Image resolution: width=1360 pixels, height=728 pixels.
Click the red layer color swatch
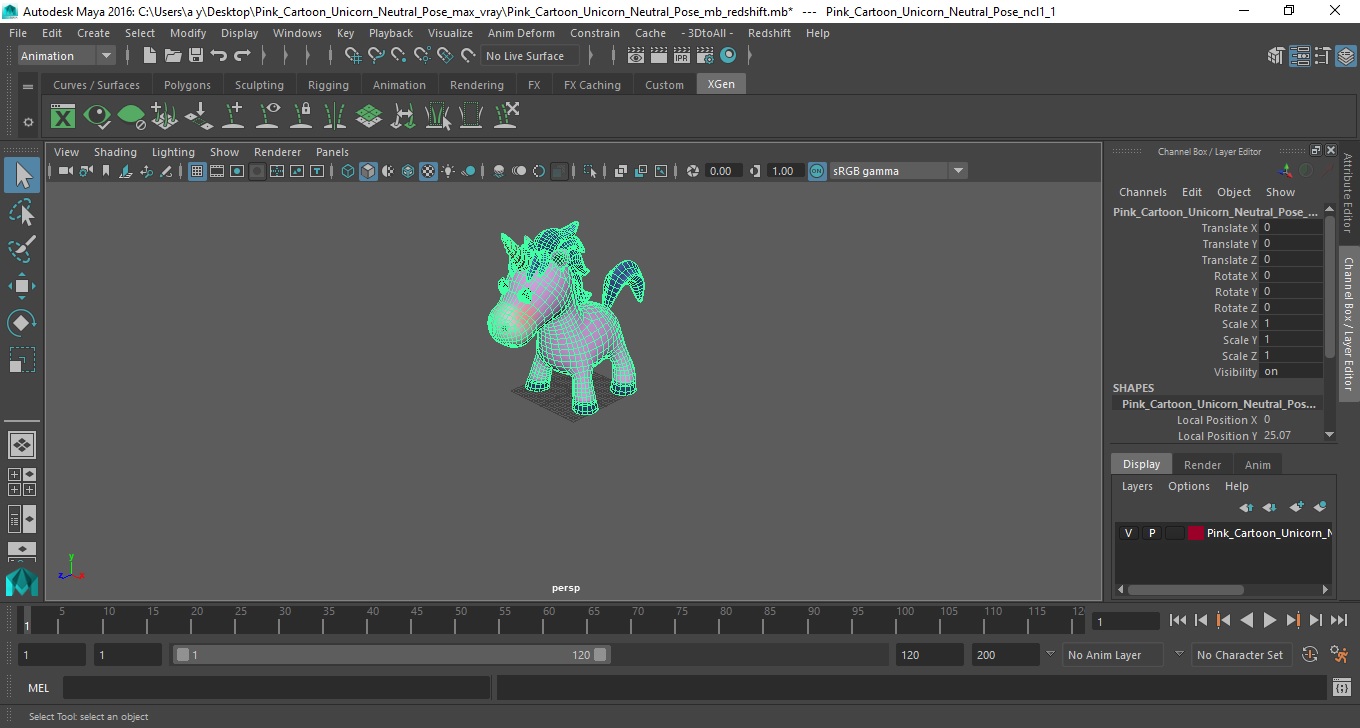click(1196, 533)
